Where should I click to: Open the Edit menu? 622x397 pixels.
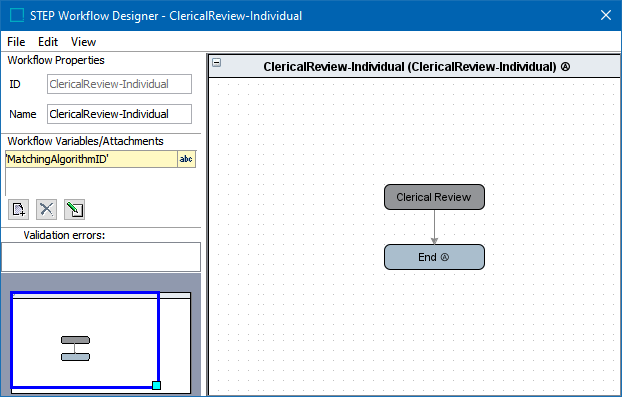tap(48, 42)
